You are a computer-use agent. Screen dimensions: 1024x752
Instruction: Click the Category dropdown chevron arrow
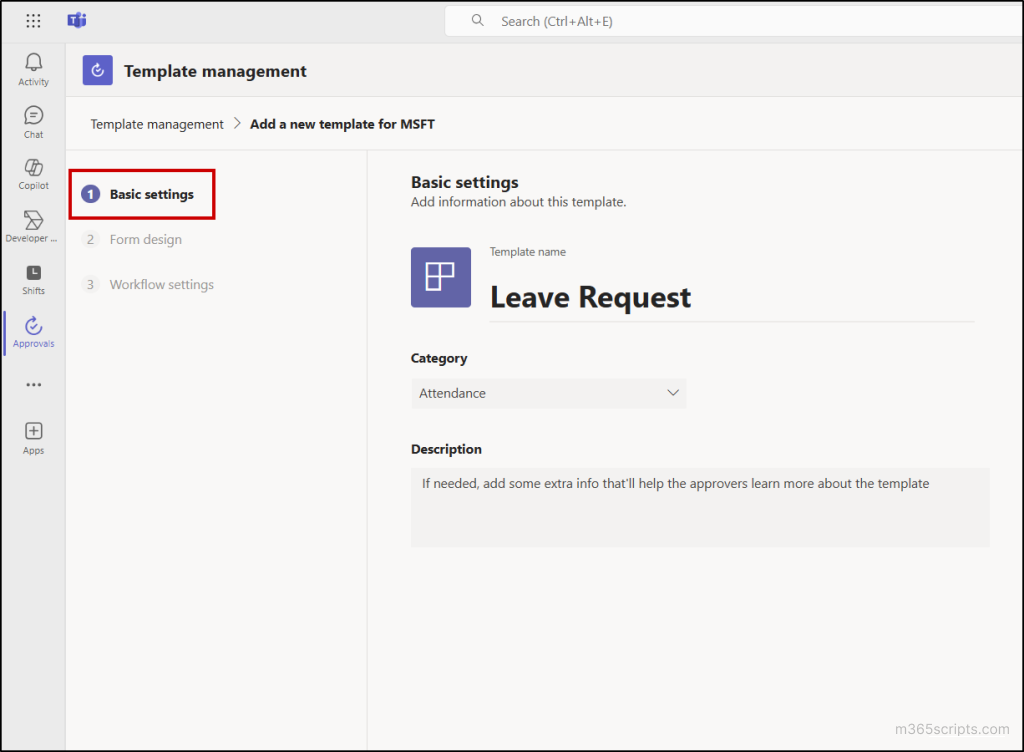pos(673,393)
